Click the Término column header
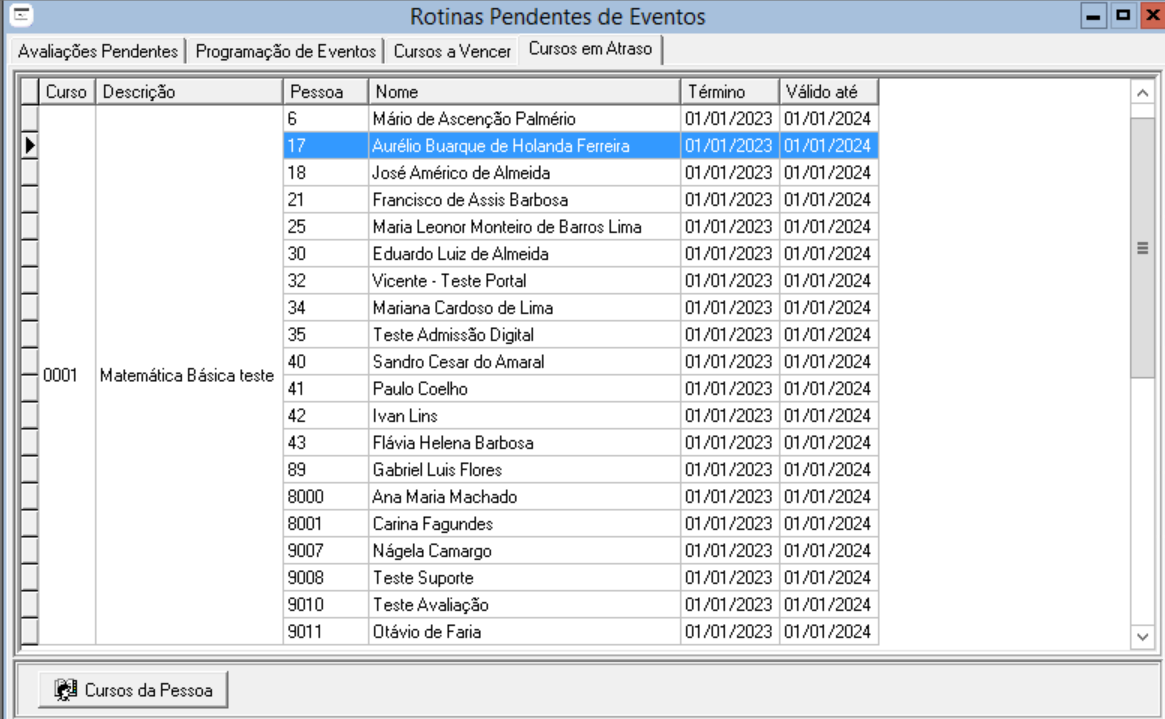Image resolution: width=1165 pixels, height=719 pixels. tap(729, 92)
